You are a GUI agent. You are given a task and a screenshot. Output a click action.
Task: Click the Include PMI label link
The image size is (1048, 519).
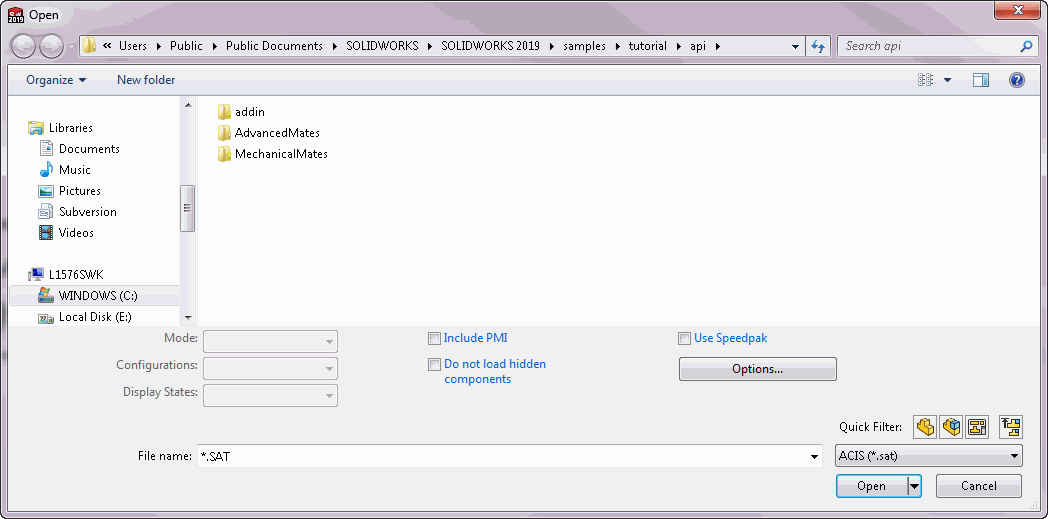(x=475, y=338)
